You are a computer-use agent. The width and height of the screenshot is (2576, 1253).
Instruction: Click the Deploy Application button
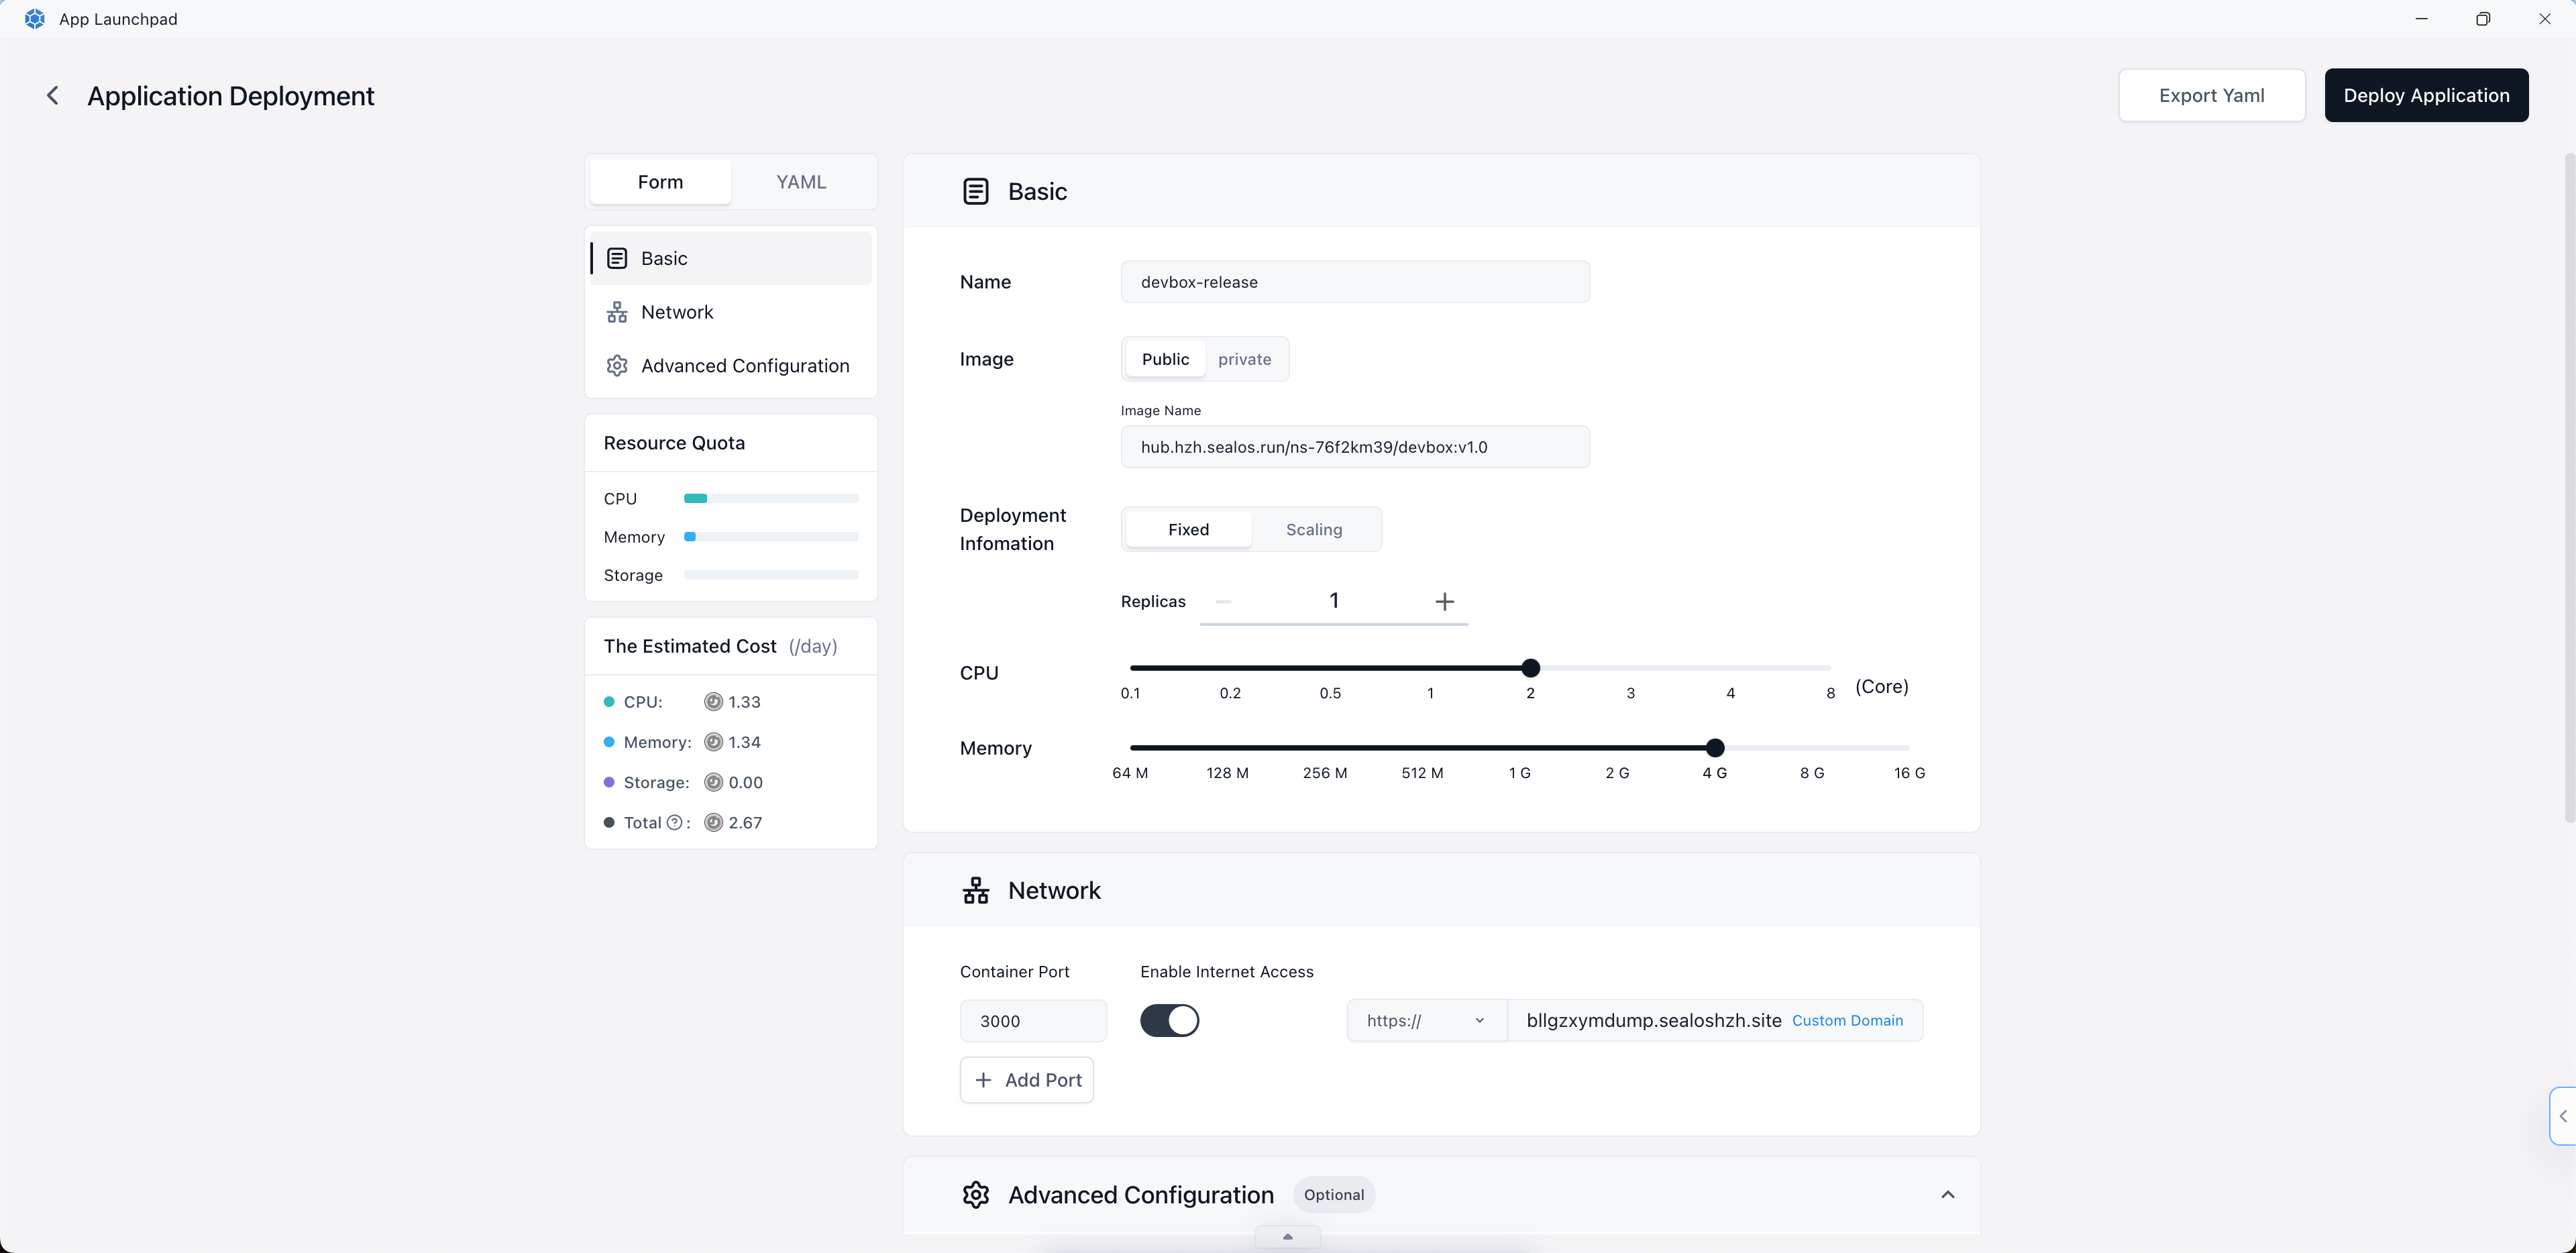[2426, 95]
